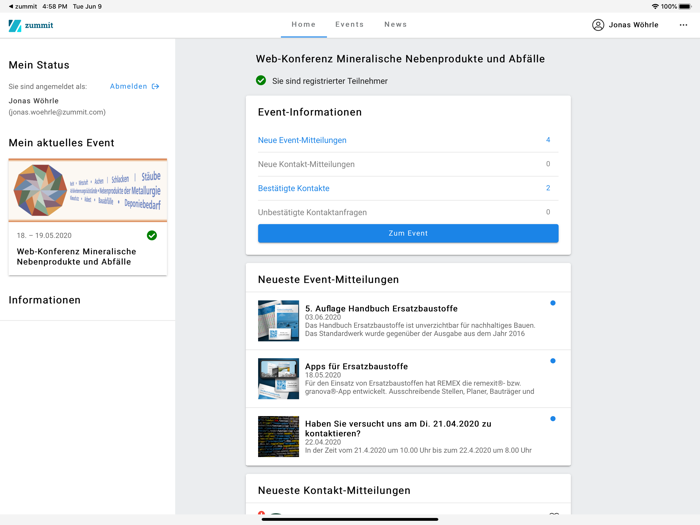Tap back to zummit app arrow in status bar

point(11,6)
